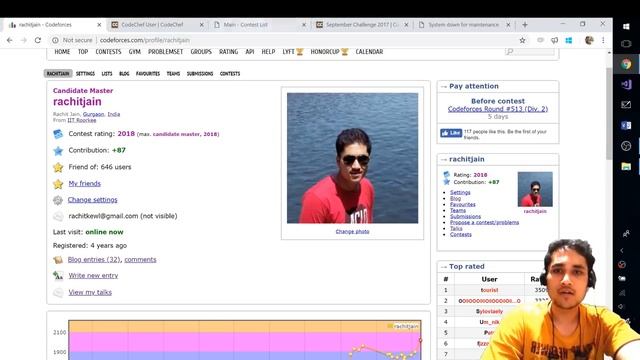Image resolution: width=640 pixels, height=360 pixels.
Task: Select the FAVOURITES profile tab
Action: pyautogui.click(x=148, y=74)
